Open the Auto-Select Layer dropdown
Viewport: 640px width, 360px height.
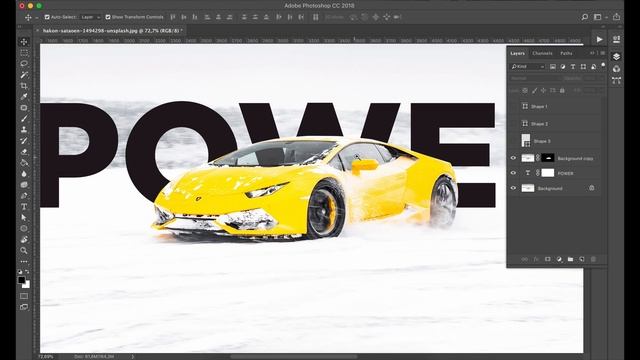coord(90,17)
